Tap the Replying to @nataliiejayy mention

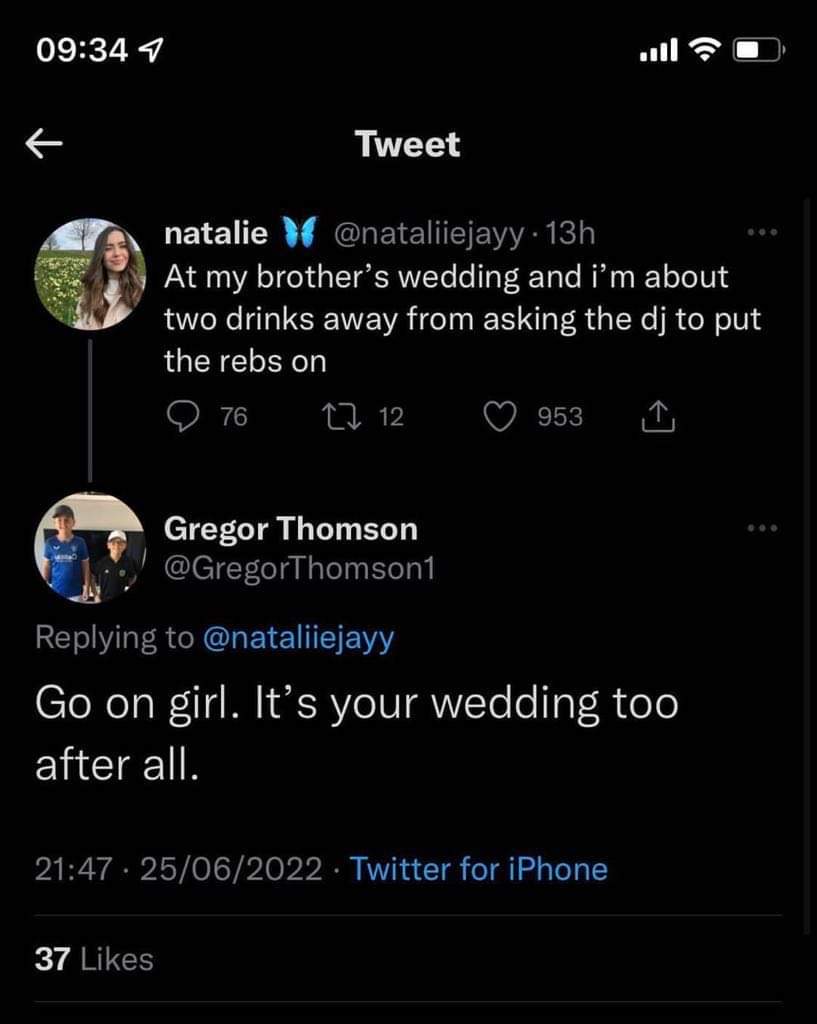[298, 638]
